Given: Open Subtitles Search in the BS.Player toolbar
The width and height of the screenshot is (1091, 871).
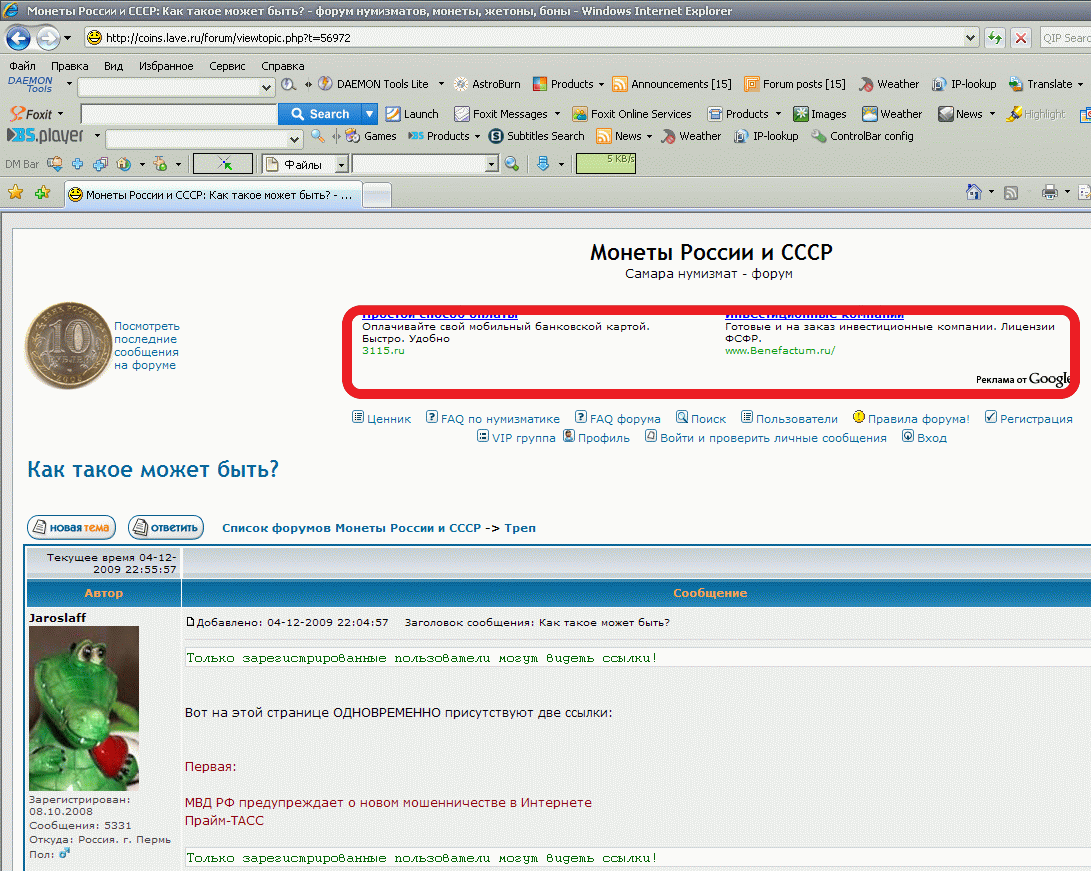Looking at the screenshot, I should click(536, 136).
